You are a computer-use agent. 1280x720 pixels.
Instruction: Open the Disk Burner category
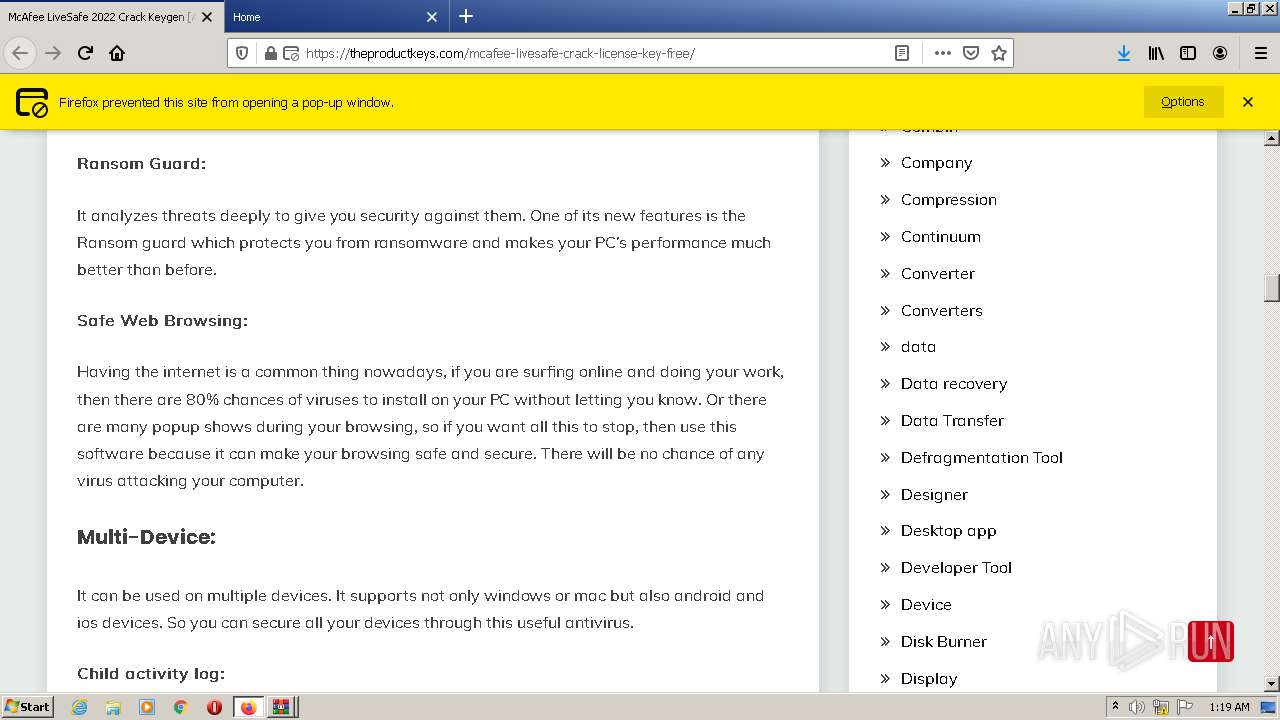tap(943, 642)
